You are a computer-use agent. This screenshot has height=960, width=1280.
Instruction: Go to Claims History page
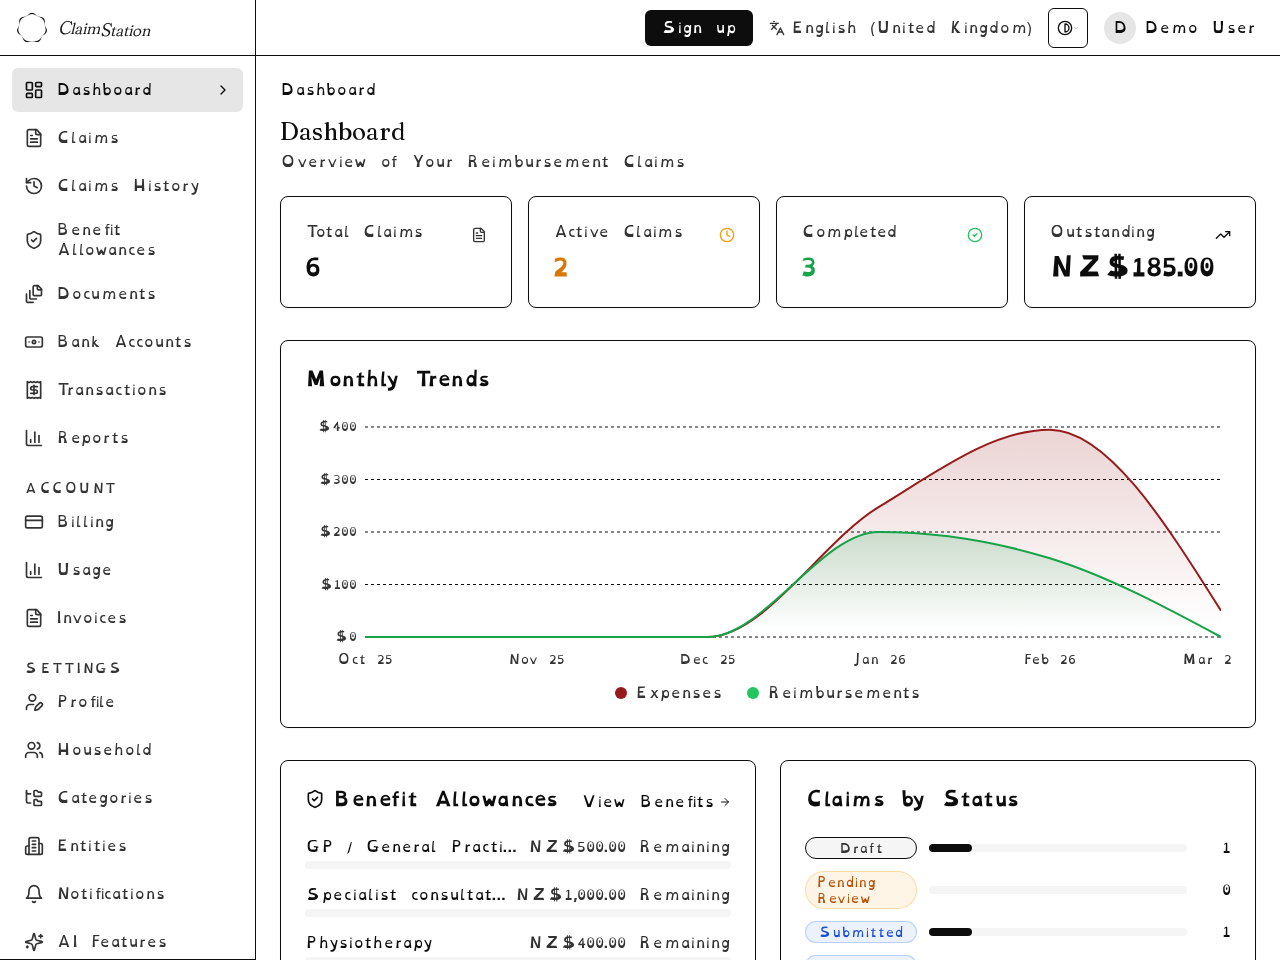[127, 186]
